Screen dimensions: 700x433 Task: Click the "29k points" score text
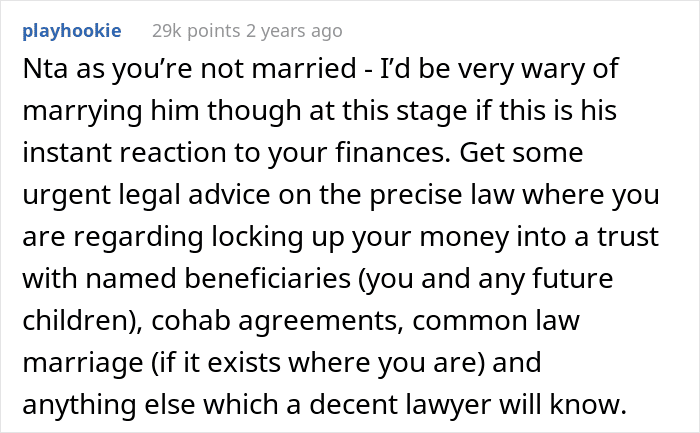pos(196,31)
